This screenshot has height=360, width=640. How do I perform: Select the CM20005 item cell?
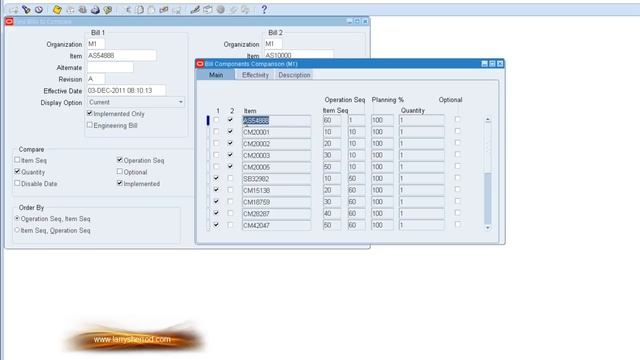[276, 167]
